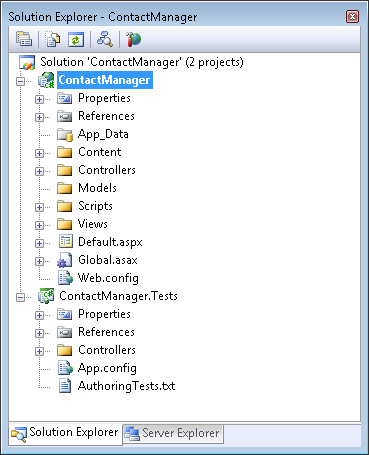Viewport: 369px width, 455px height.
Task: Expand References under ContactManager.Tests
Action: [x=39, y=333]
